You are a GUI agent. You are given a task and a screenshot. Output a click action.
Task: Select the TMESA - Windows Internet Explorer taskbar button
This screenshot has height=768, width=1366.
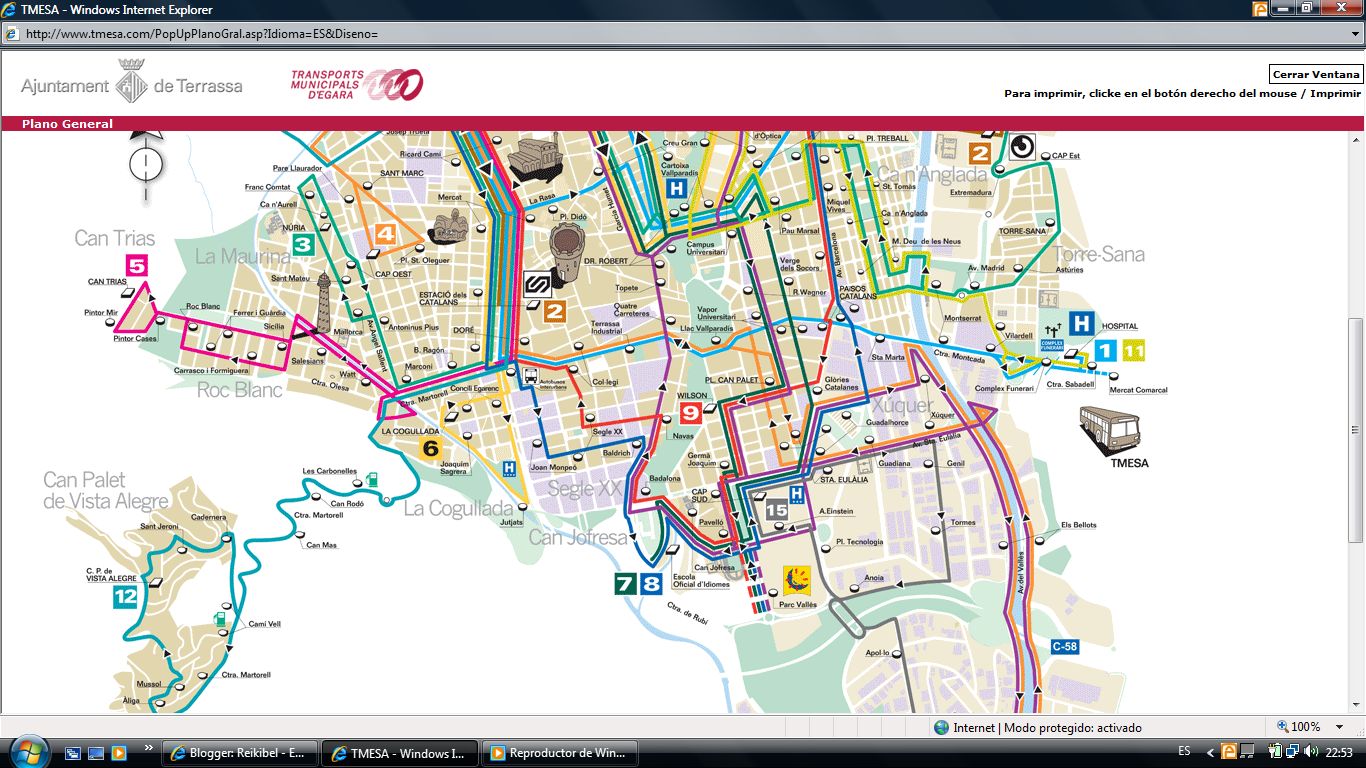(x=400, y=753)
